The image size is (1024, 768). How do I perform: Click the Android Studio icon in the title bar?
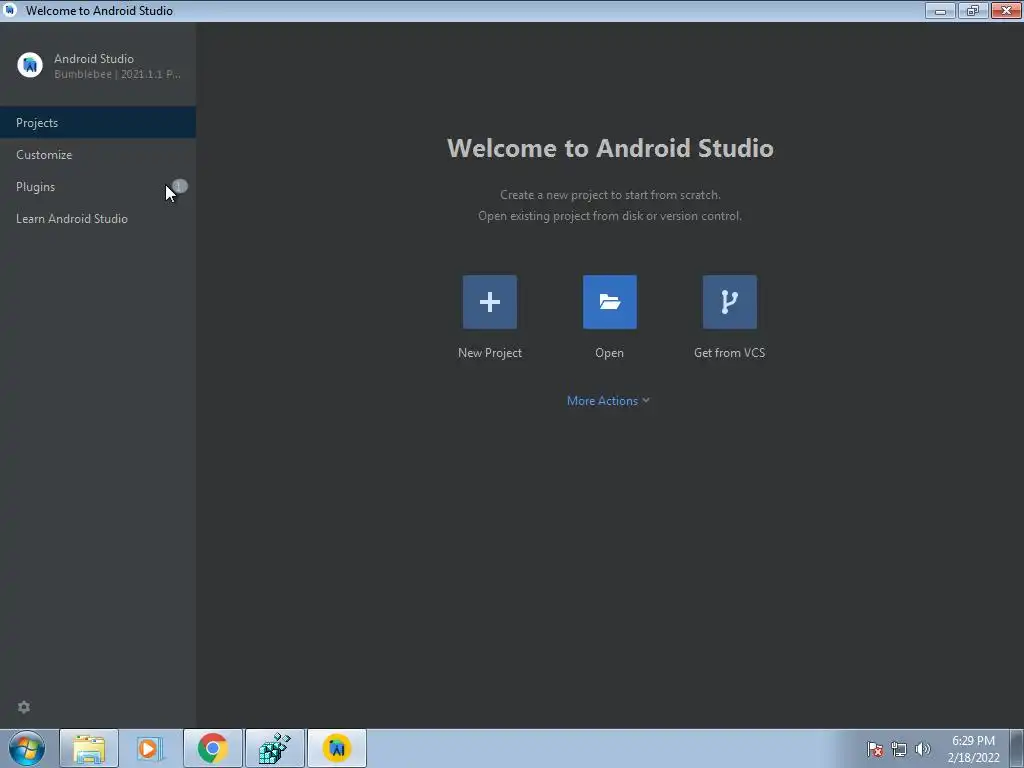[10, 10]
